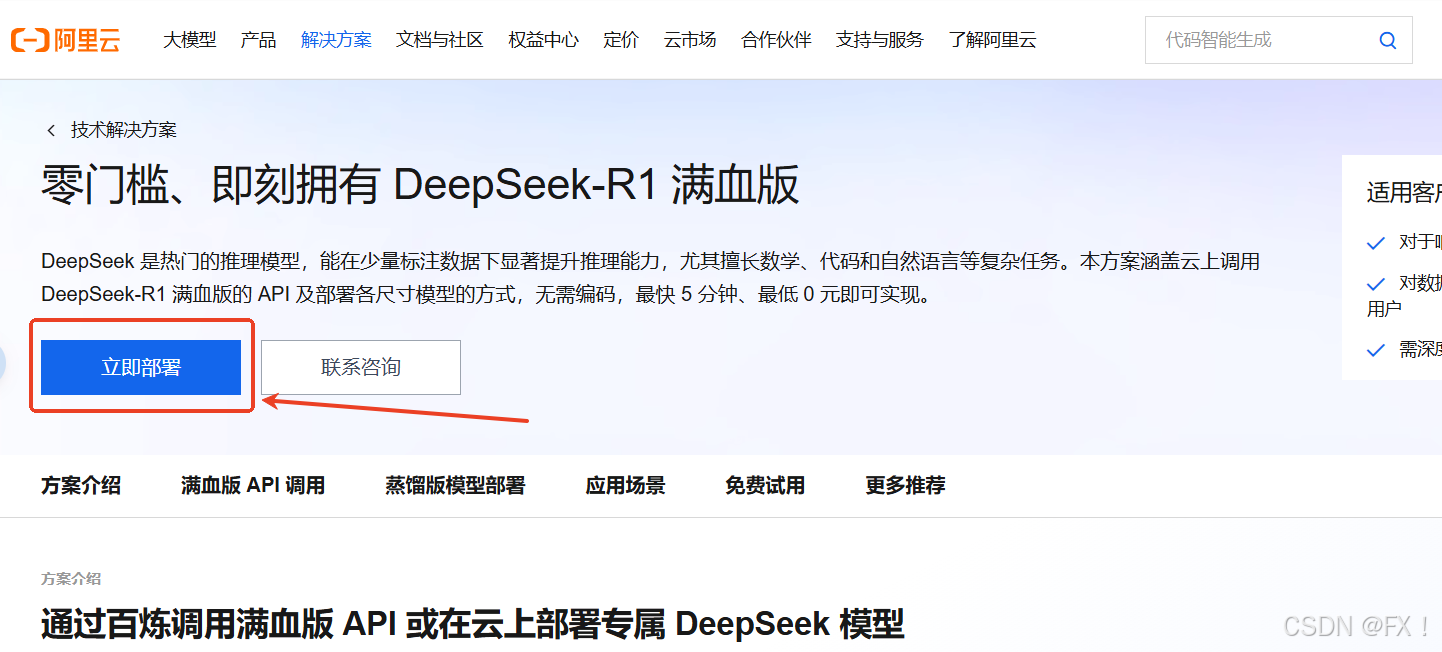Click the heading 零门槛、即刻拥有 DeepSeek-R1 满血版
Viewport: 1442px width, 652px height.
click(x=420, y=186)
